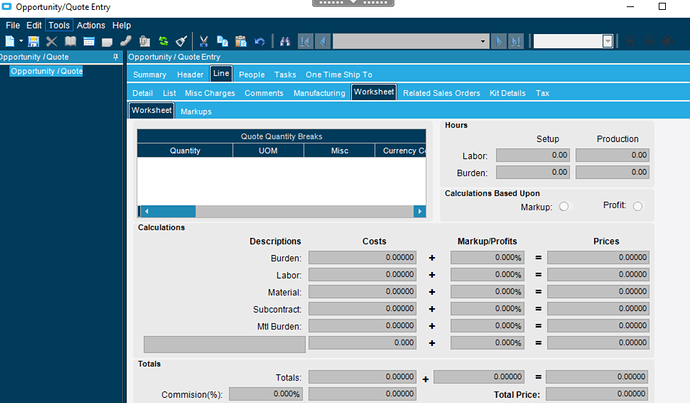Click the Burden Production hours field
The height and width of the screenshot is (403, 690).
[x=612, y=172]
